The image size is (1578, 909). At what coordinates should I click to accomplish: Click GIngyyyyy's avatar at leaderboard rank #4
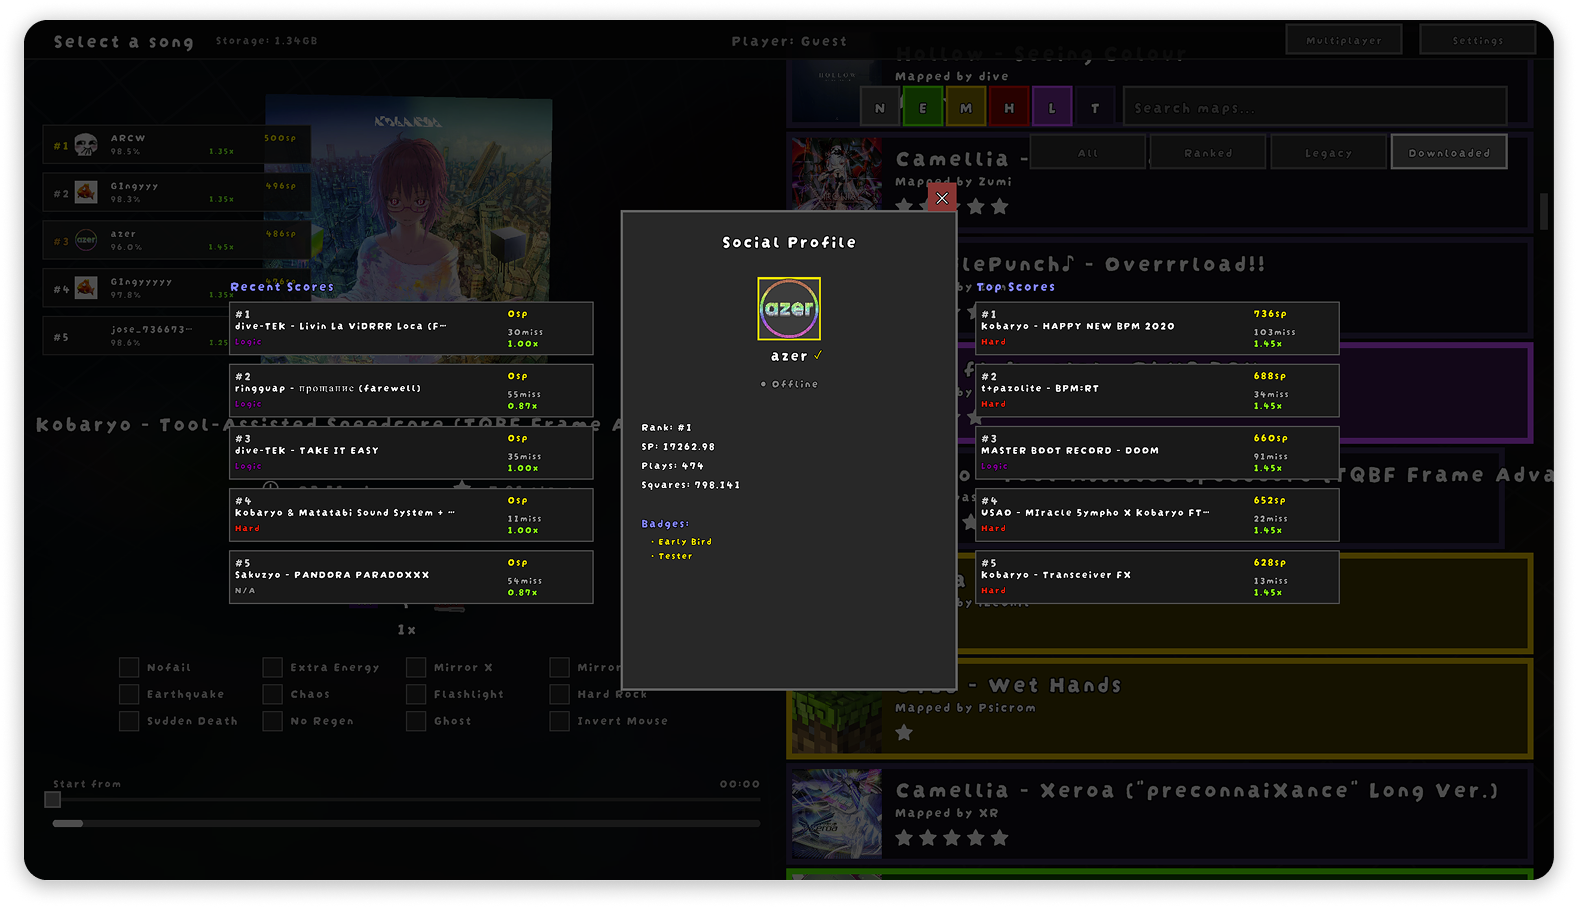click(86, 288)
